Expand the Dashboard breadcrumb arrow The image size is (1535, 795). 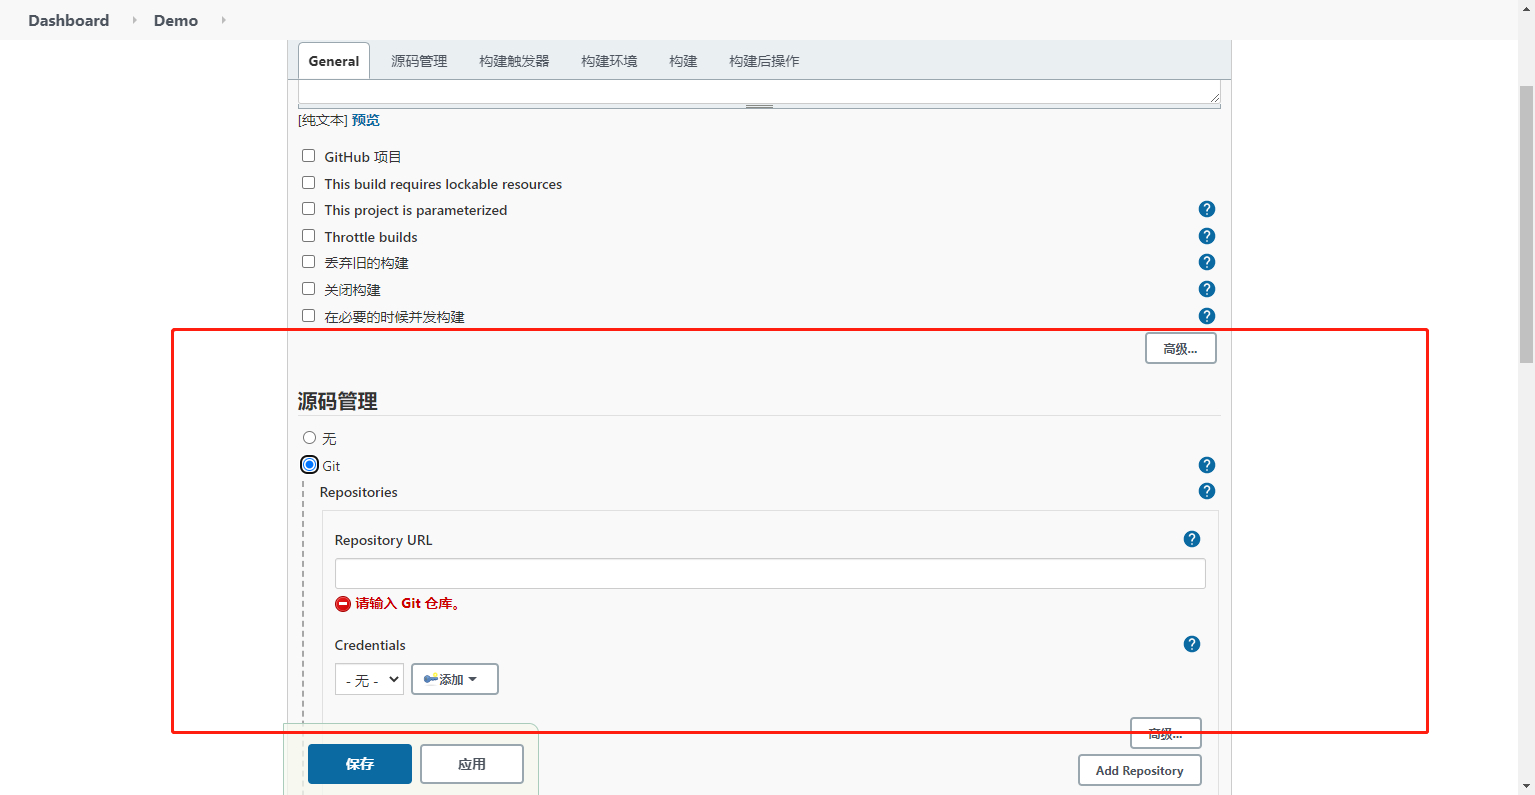[x=134, y=20]
